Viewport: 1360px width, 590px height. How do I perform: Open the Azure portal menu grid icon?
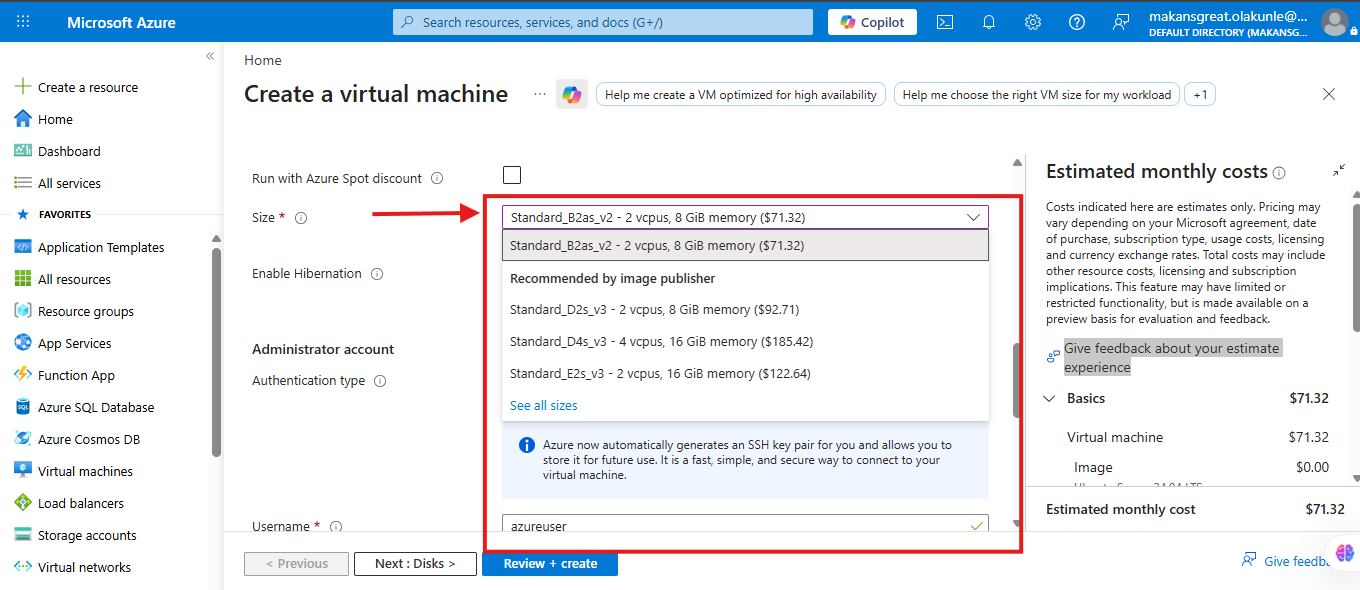23,22
